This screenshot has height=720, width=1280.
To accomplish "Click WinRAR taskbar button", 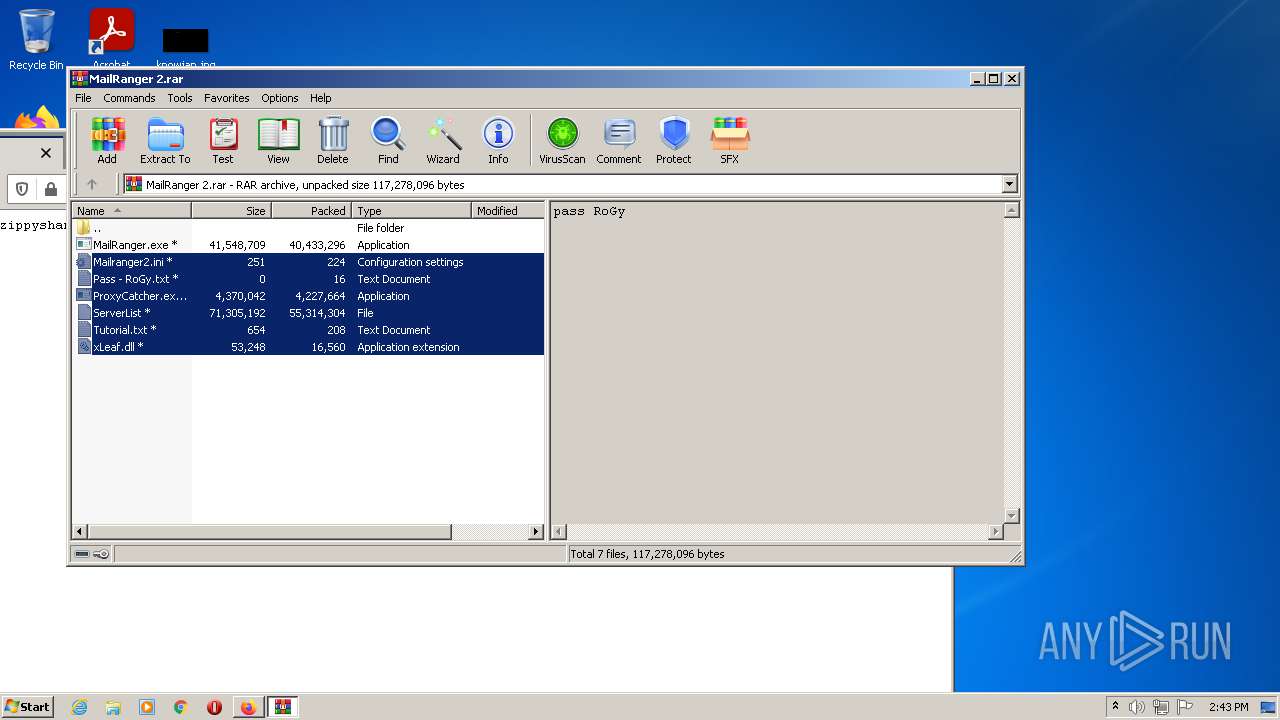I will coord(283,707).
